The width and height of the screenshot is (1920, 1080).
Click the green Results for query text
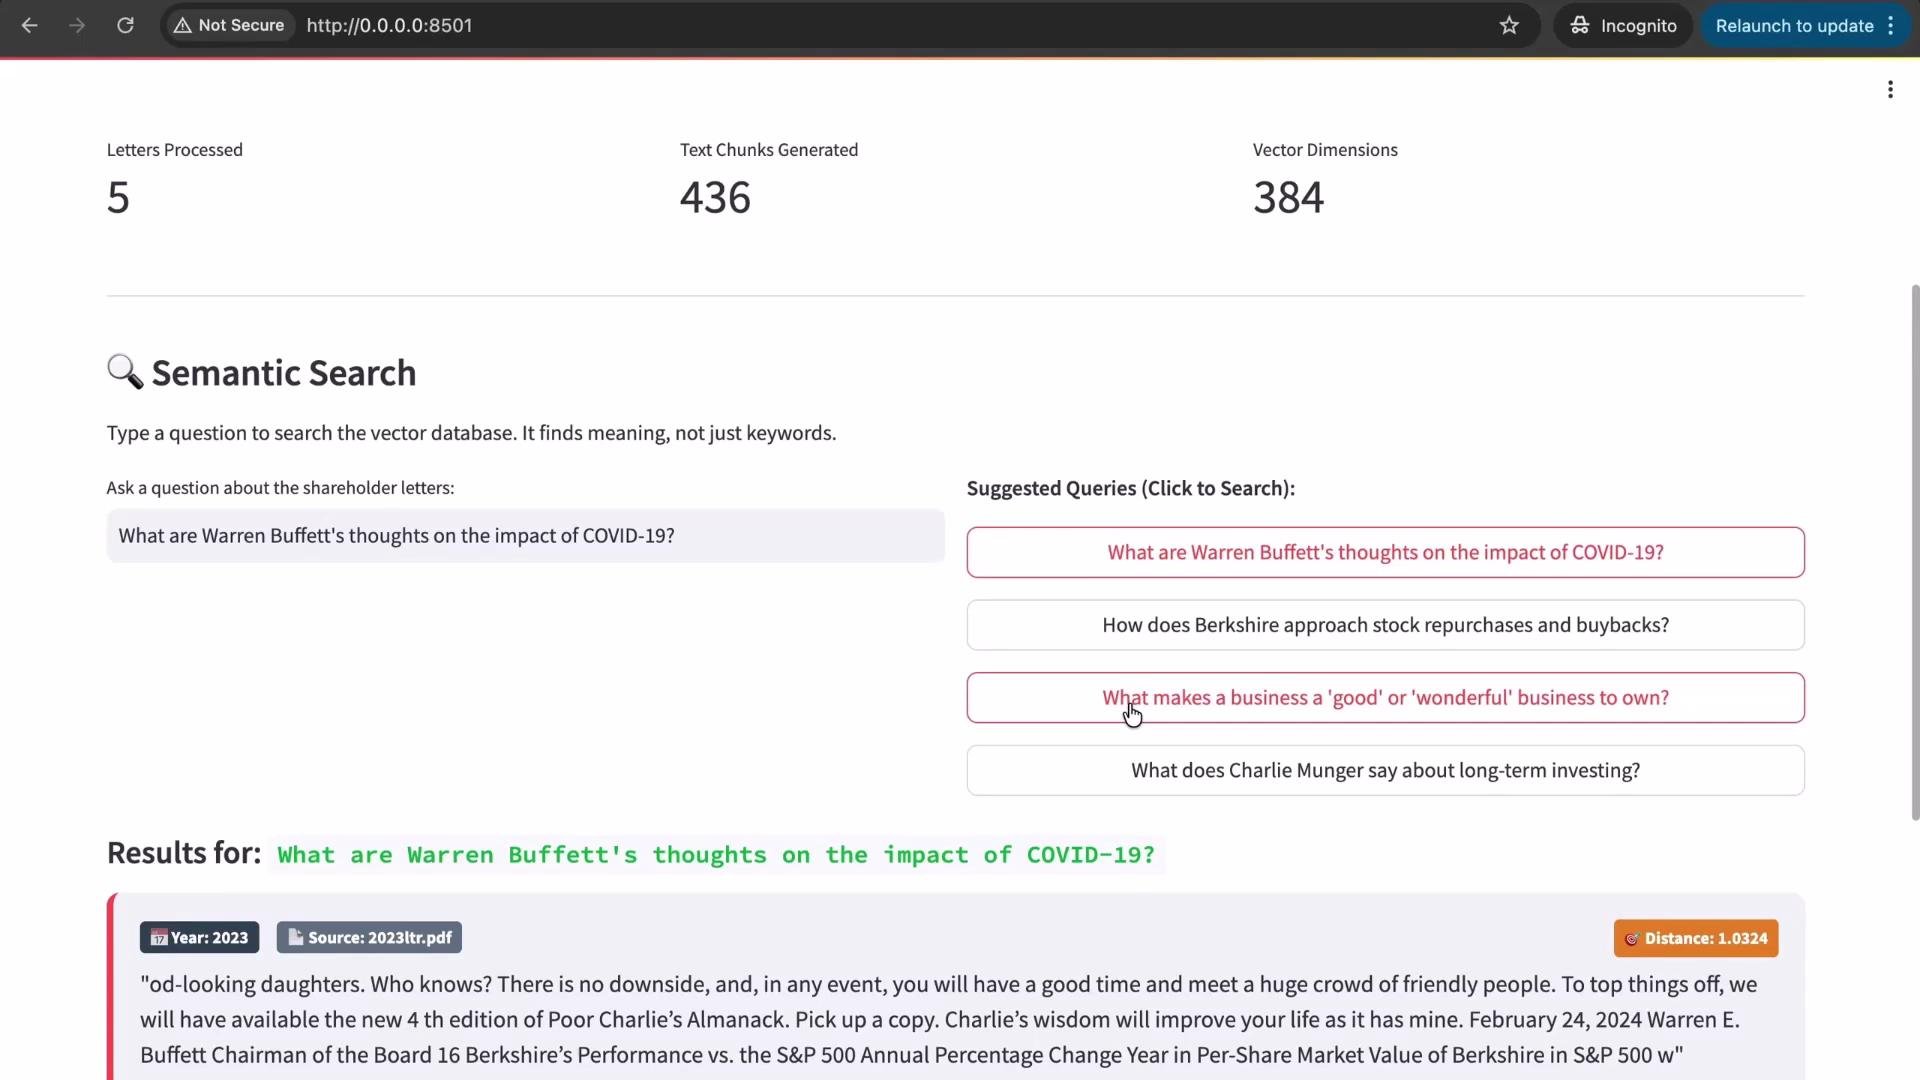pyautogui.click(x=716, y=855)
